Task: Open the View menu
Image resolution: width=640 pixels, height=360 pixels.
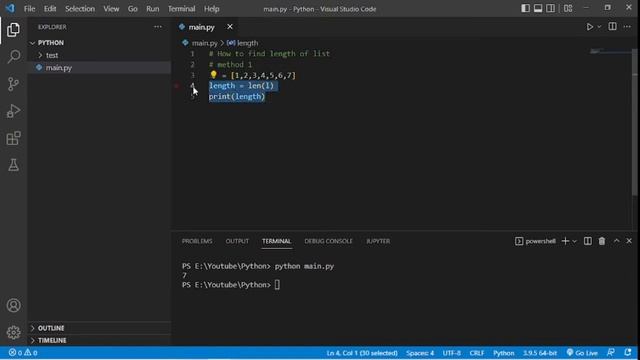Action: pyautogui.click(x=111, y=9)
